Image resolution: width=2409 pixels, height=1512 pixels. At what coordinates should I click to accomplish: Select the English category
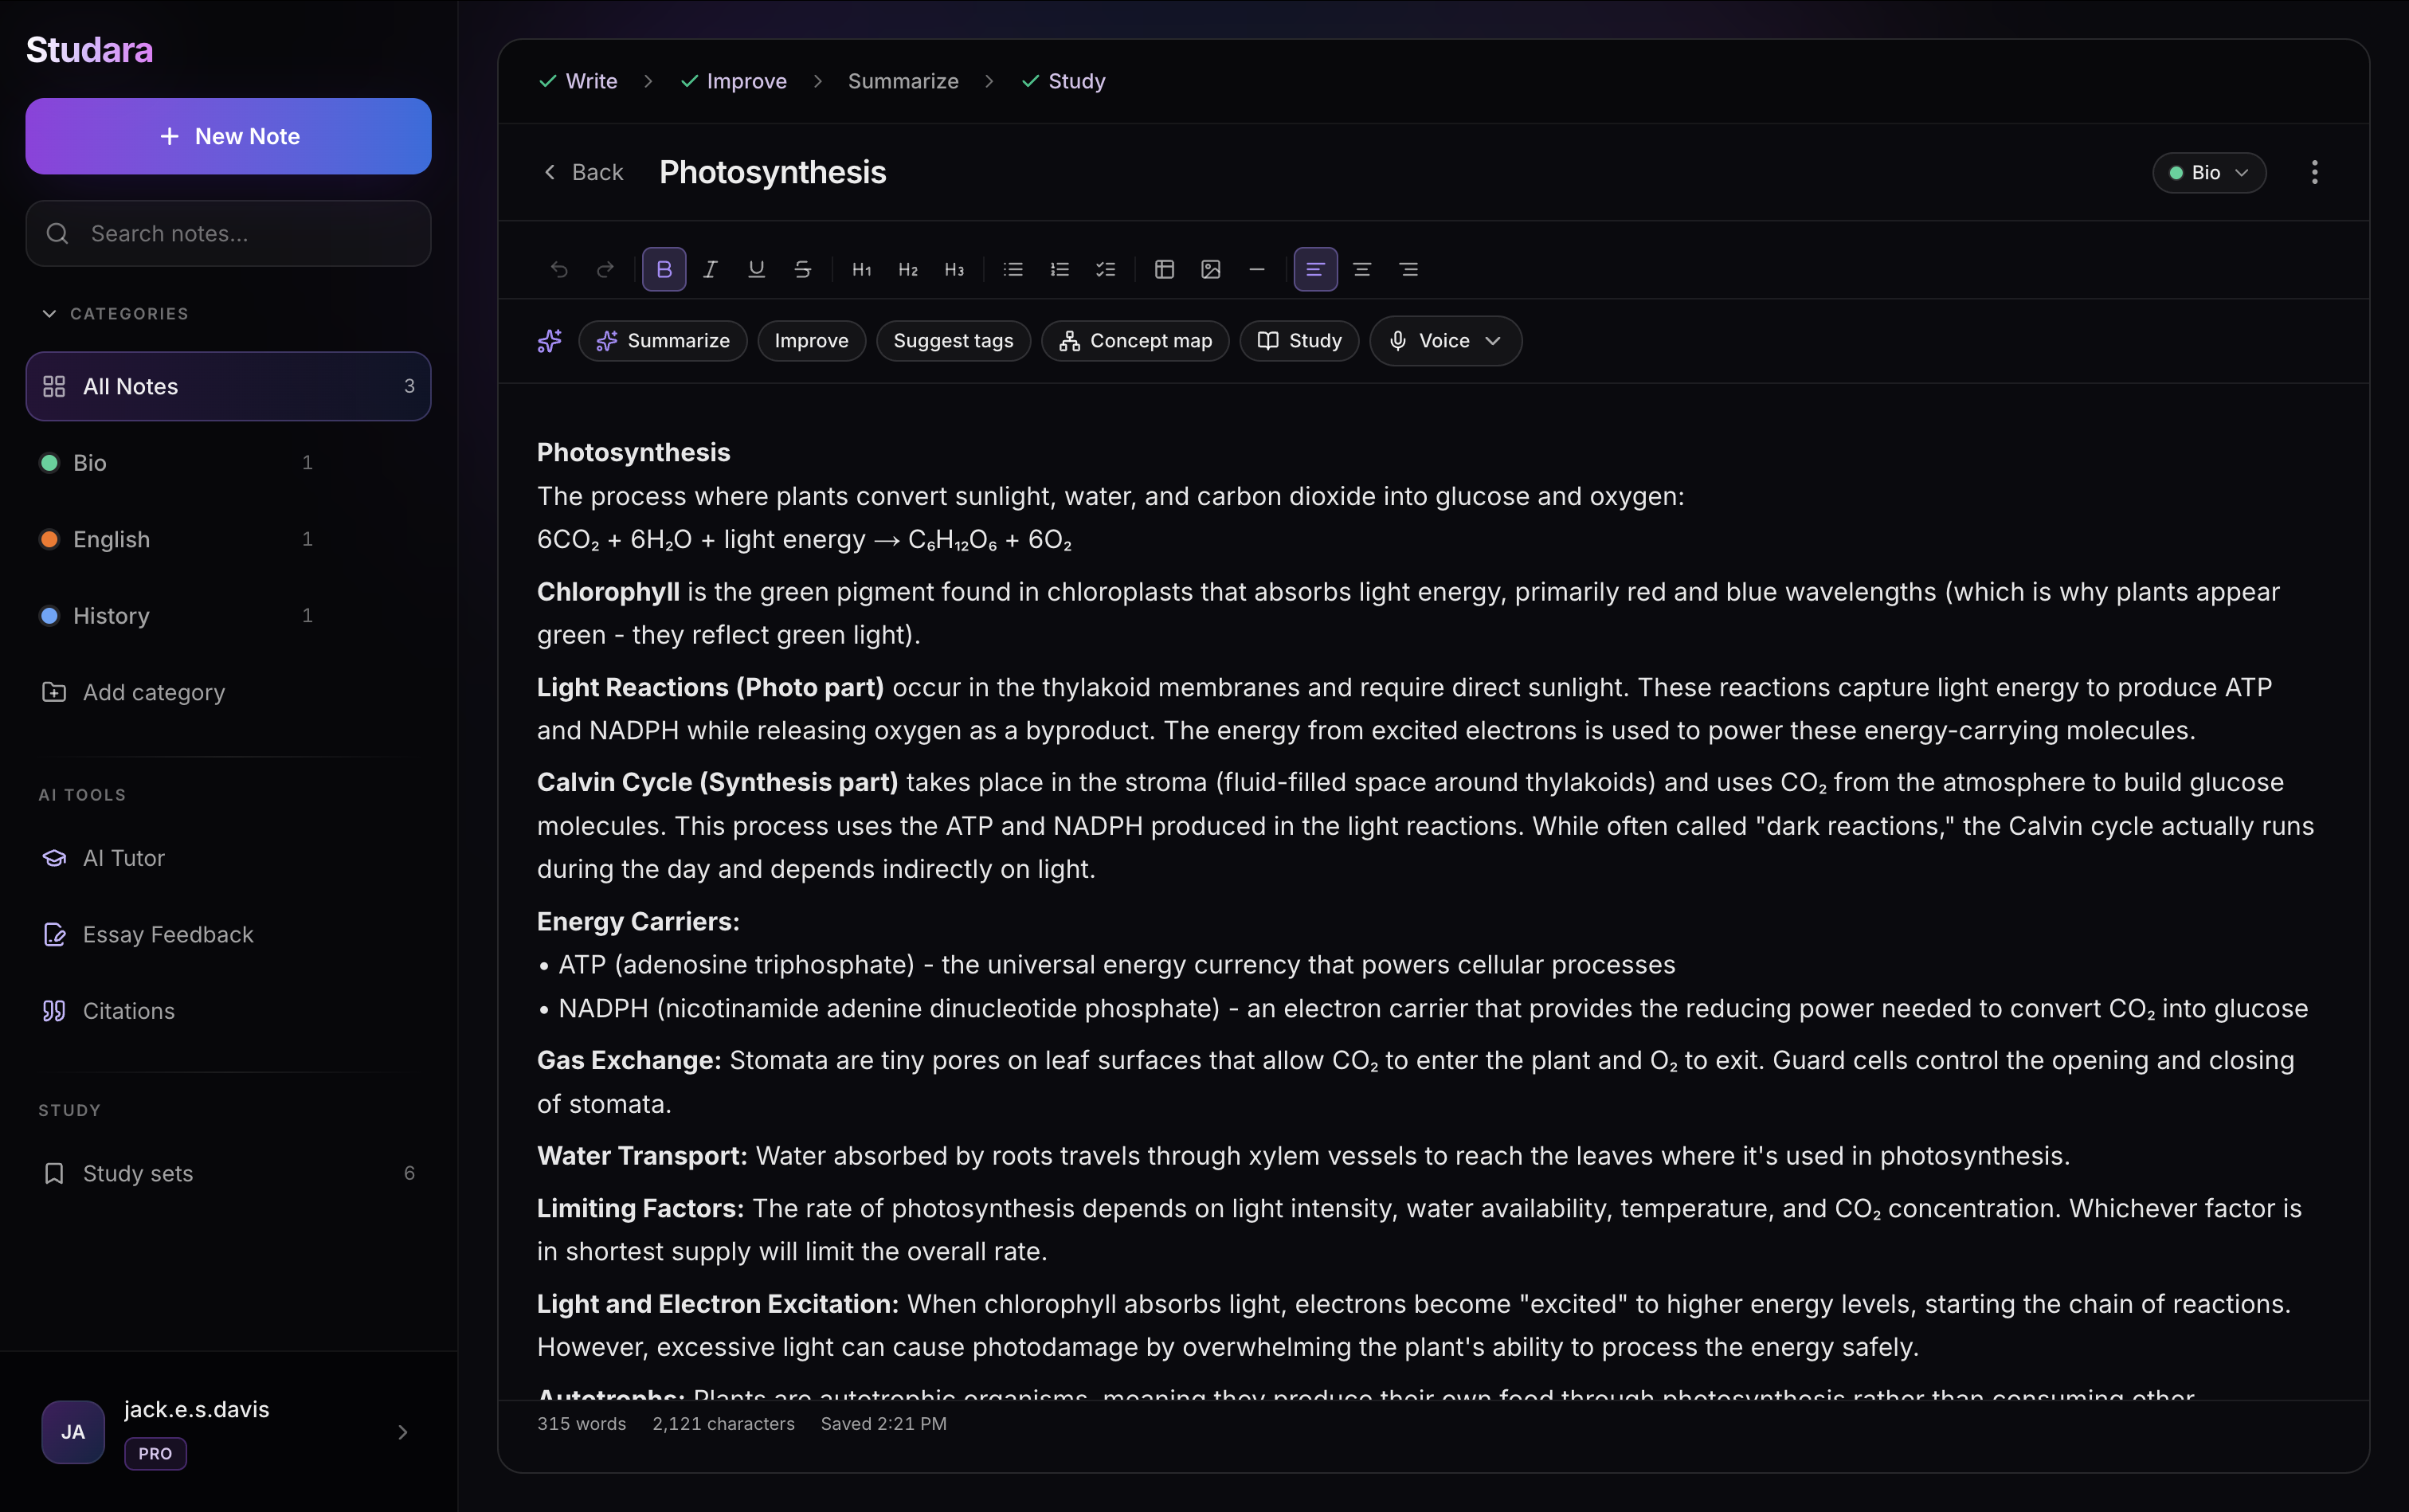(178, 539)
